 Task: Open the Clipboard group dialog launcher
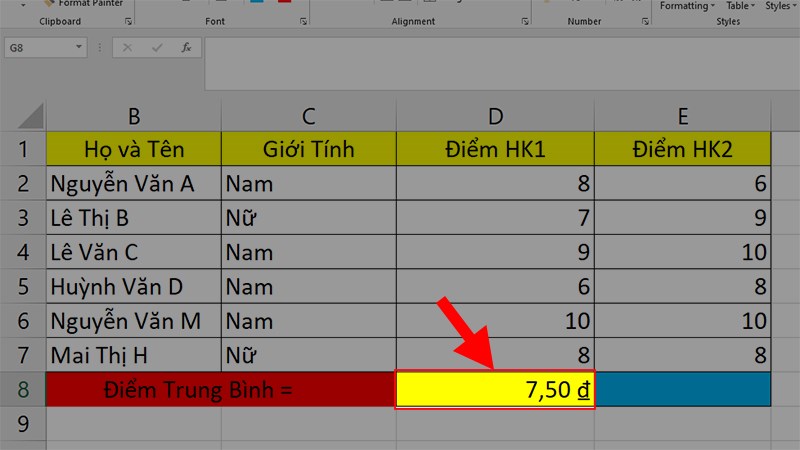coord(127,21)
